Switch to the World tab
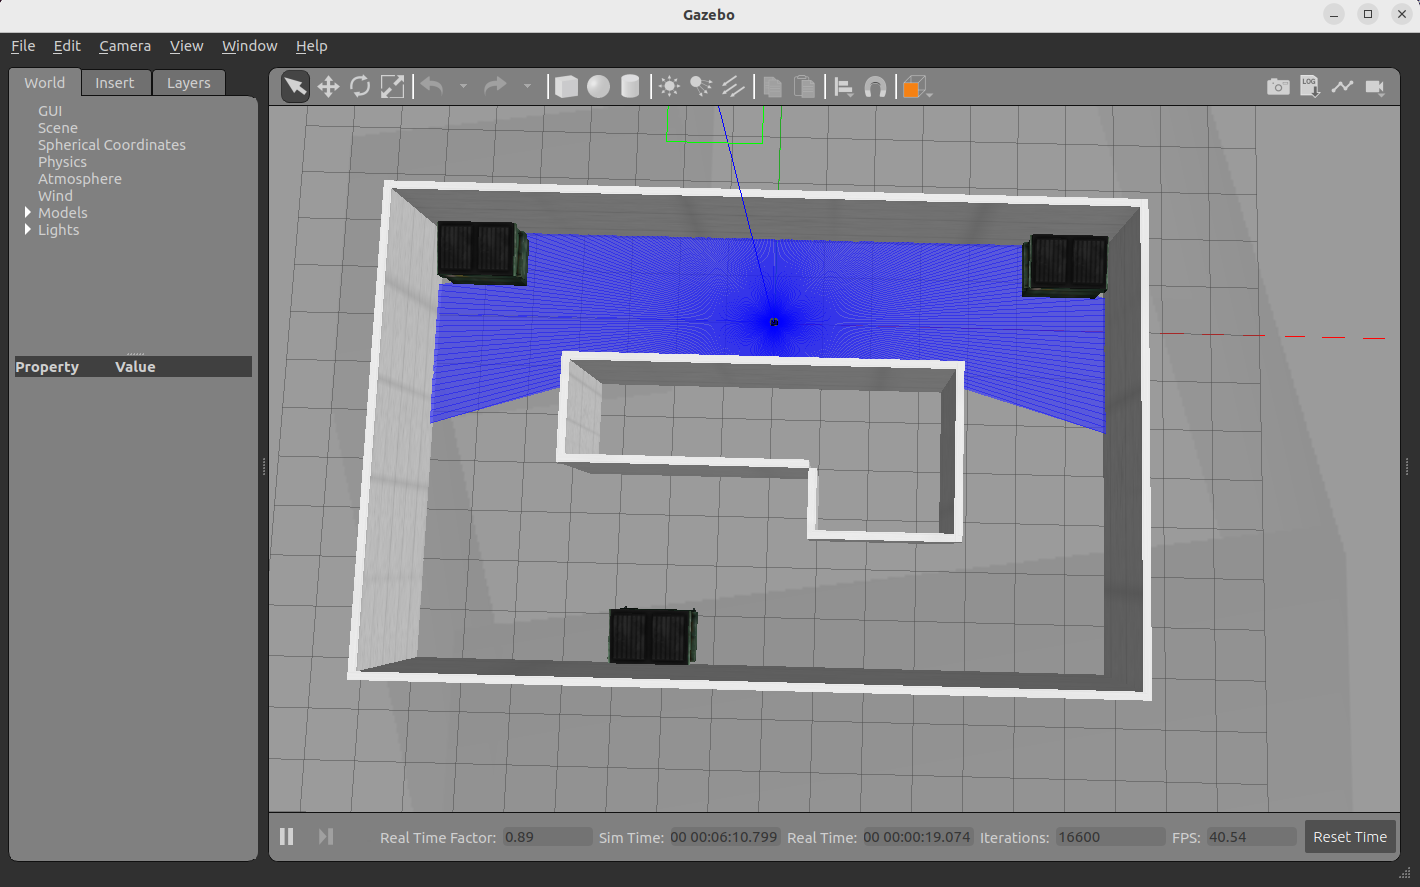 click(45, 83)
